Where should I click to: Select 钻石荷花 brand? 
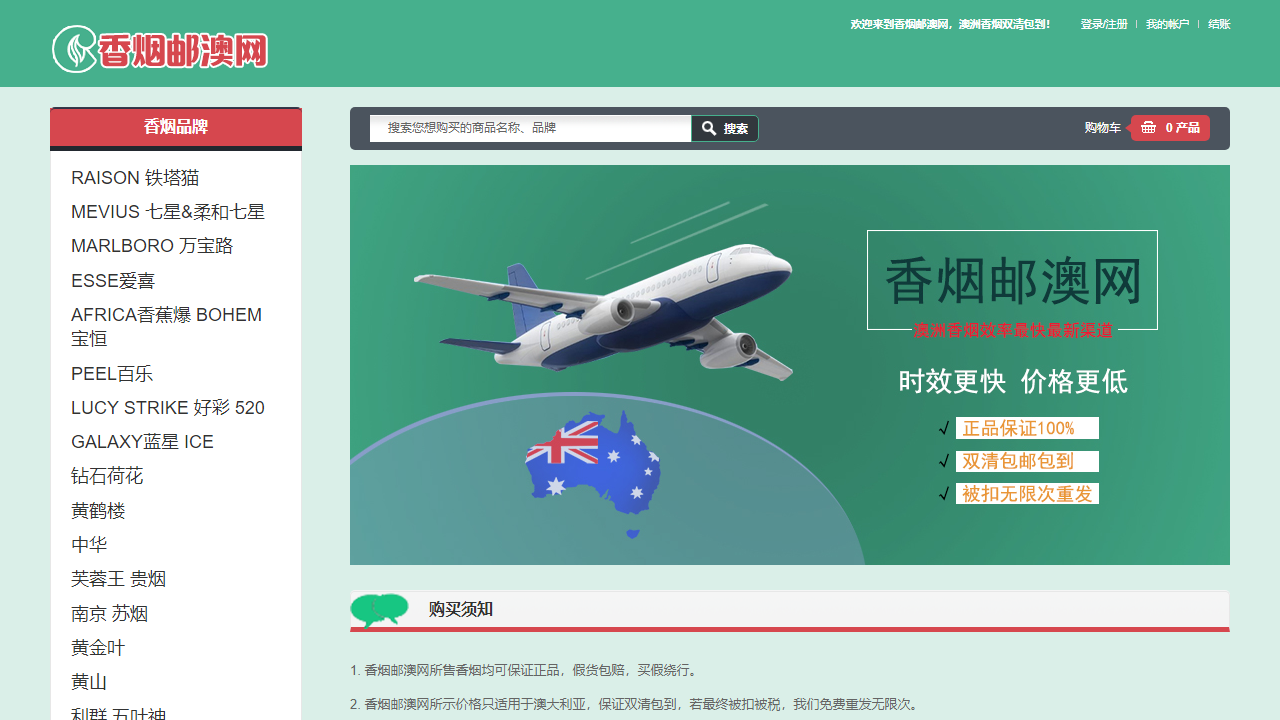[107, 476]
